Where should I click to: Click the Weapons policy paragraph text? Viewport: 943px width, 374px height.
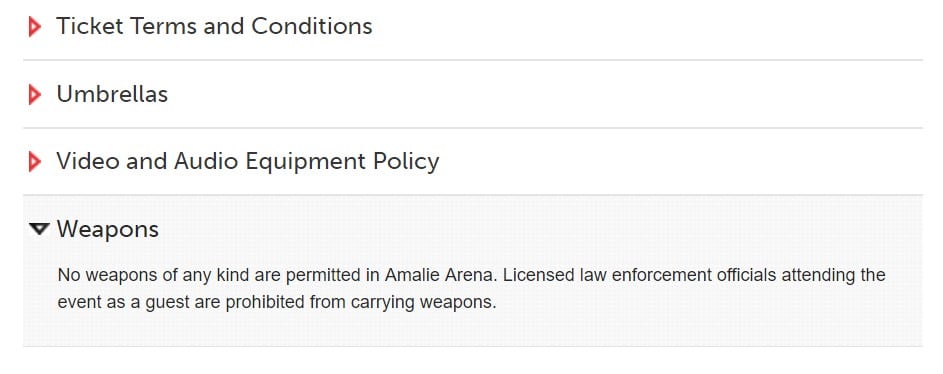(x=472, y=289)
